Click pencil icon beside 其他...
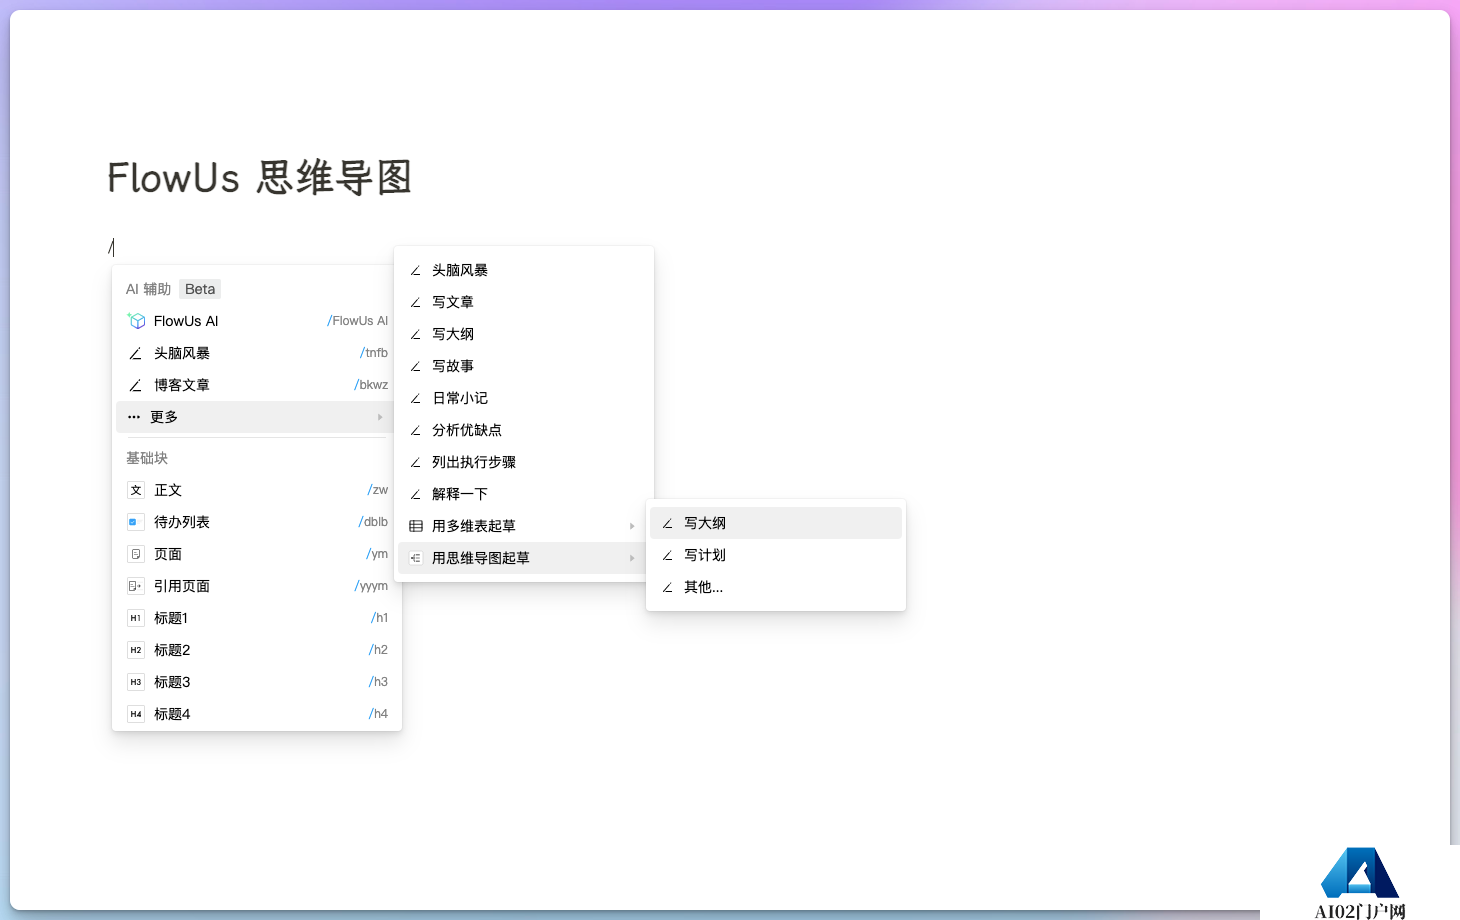1460x920 pixels. click(x=667, y=587)
